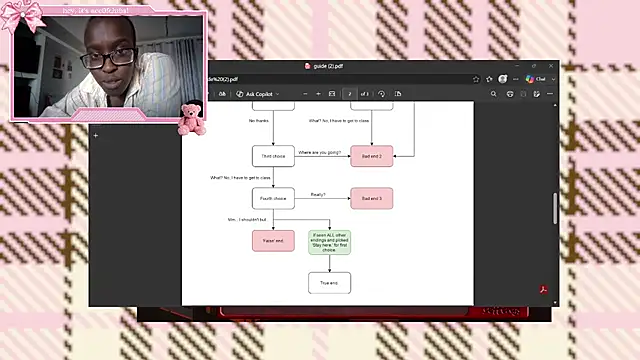
Task: Open the Copilot Chat button
Action: 536,79
